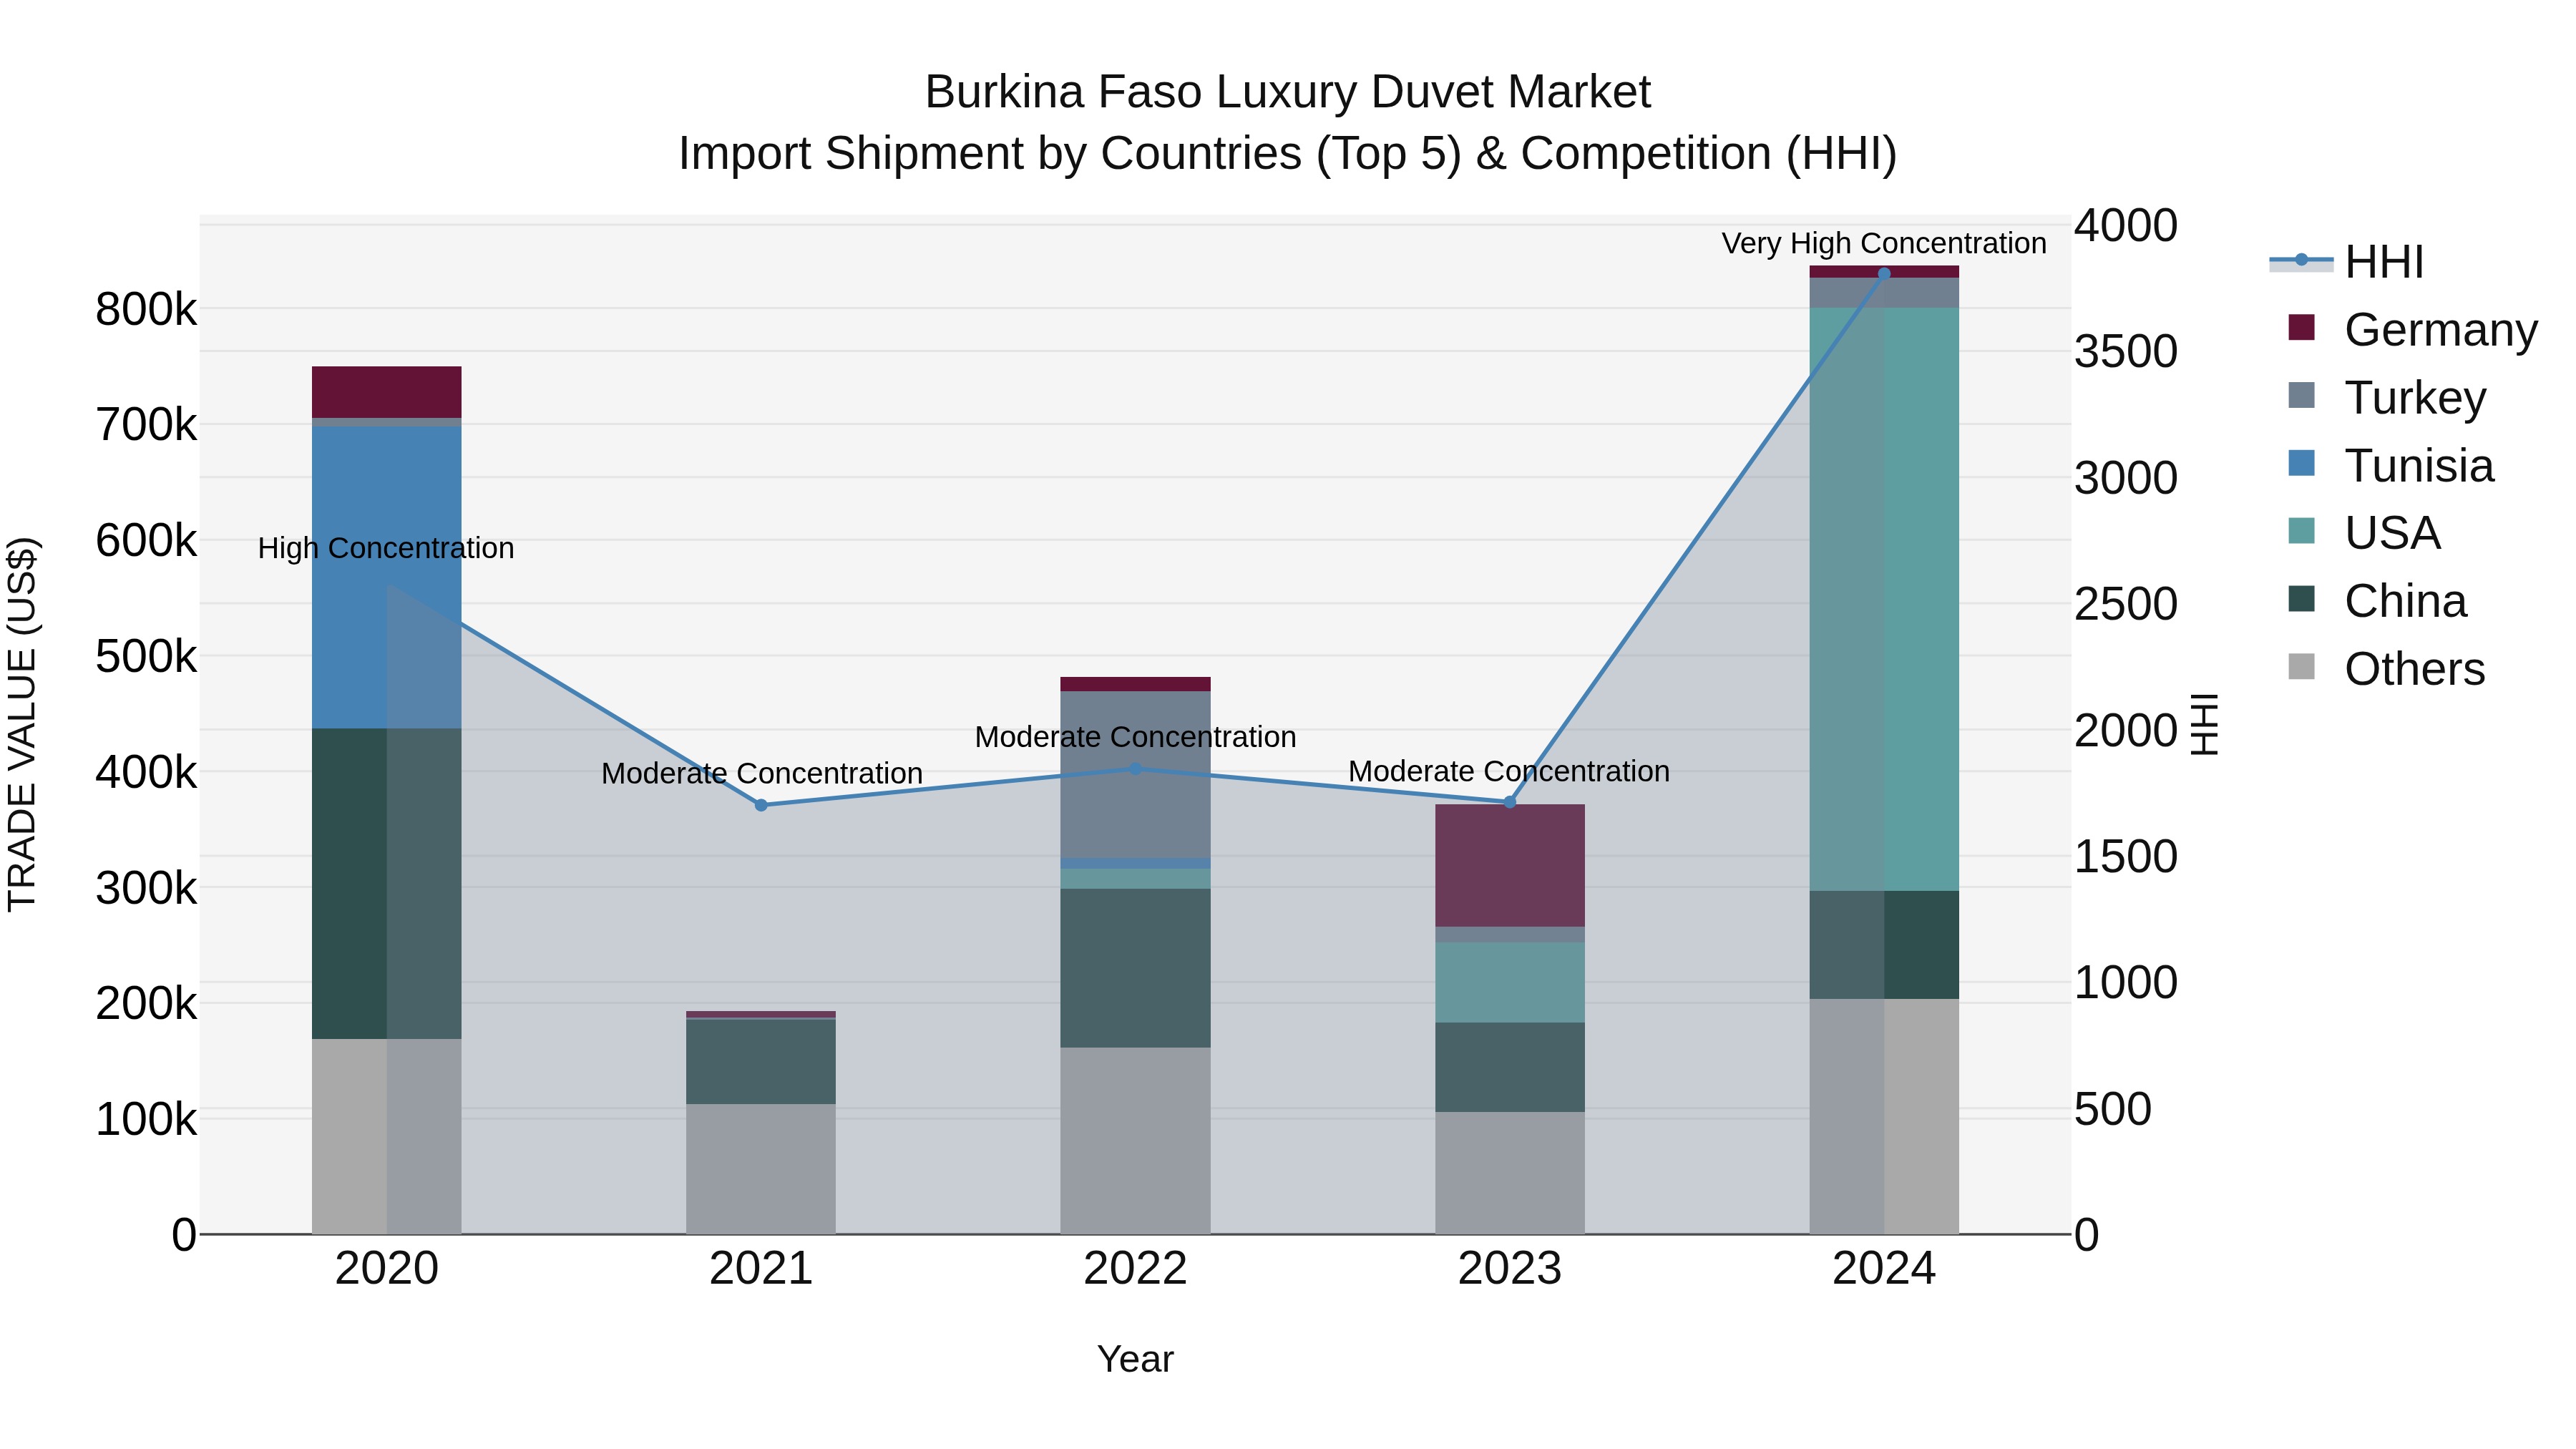Click the China segment in the 2024 bar

point(1884,946)
